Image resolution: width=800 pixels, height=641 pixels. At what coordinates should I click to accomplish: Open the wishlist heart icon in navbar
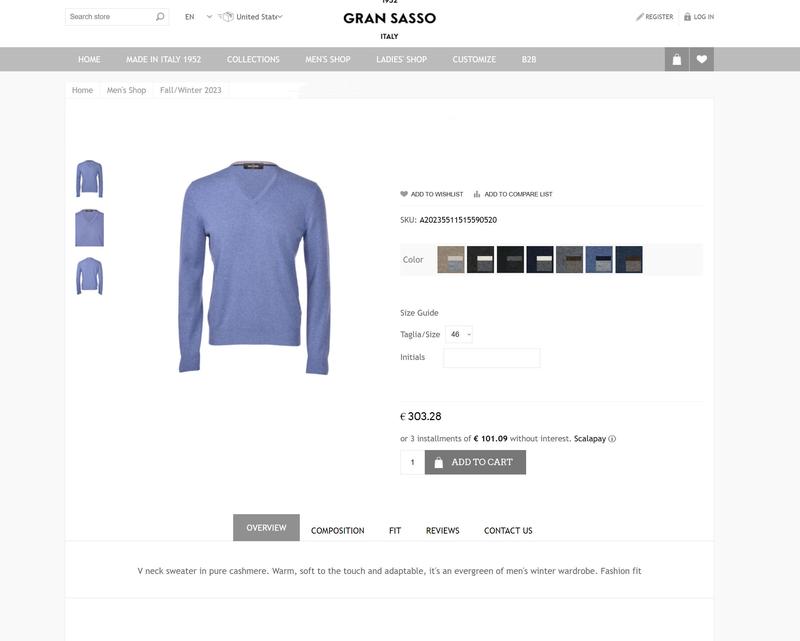(x=702, y=59)
